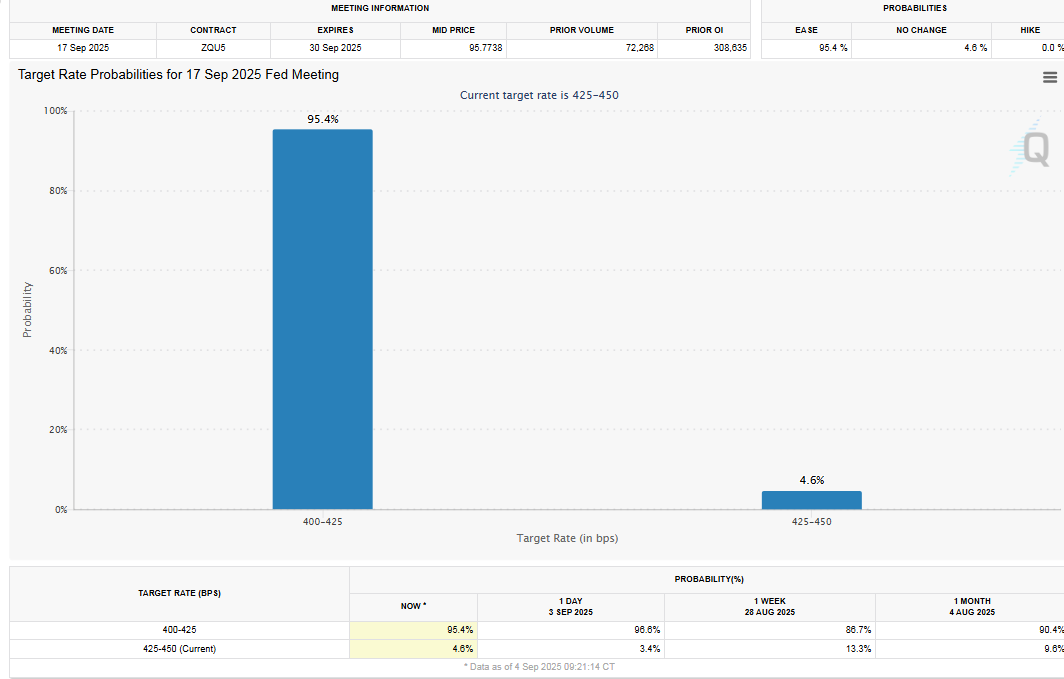The width and height of the screenshot is (1064, 679).
Task: Click the short 425-450 probability bar
Action: coord(811,500)
